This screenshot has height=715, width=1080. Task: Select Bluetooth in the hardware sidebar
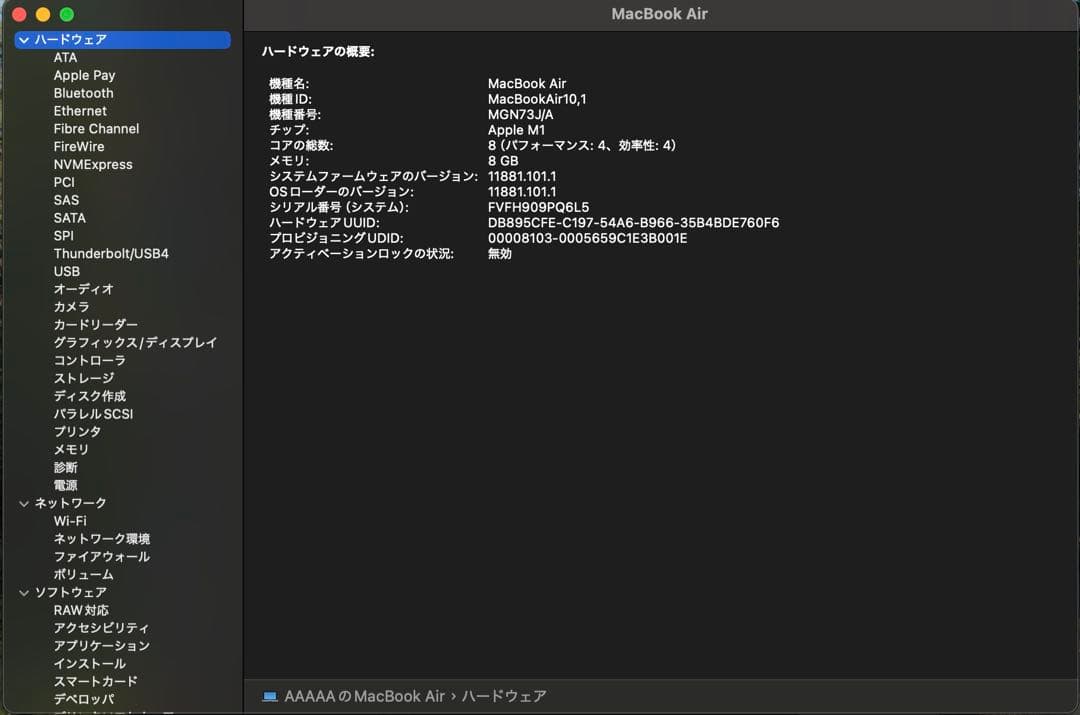coord(83,93)
